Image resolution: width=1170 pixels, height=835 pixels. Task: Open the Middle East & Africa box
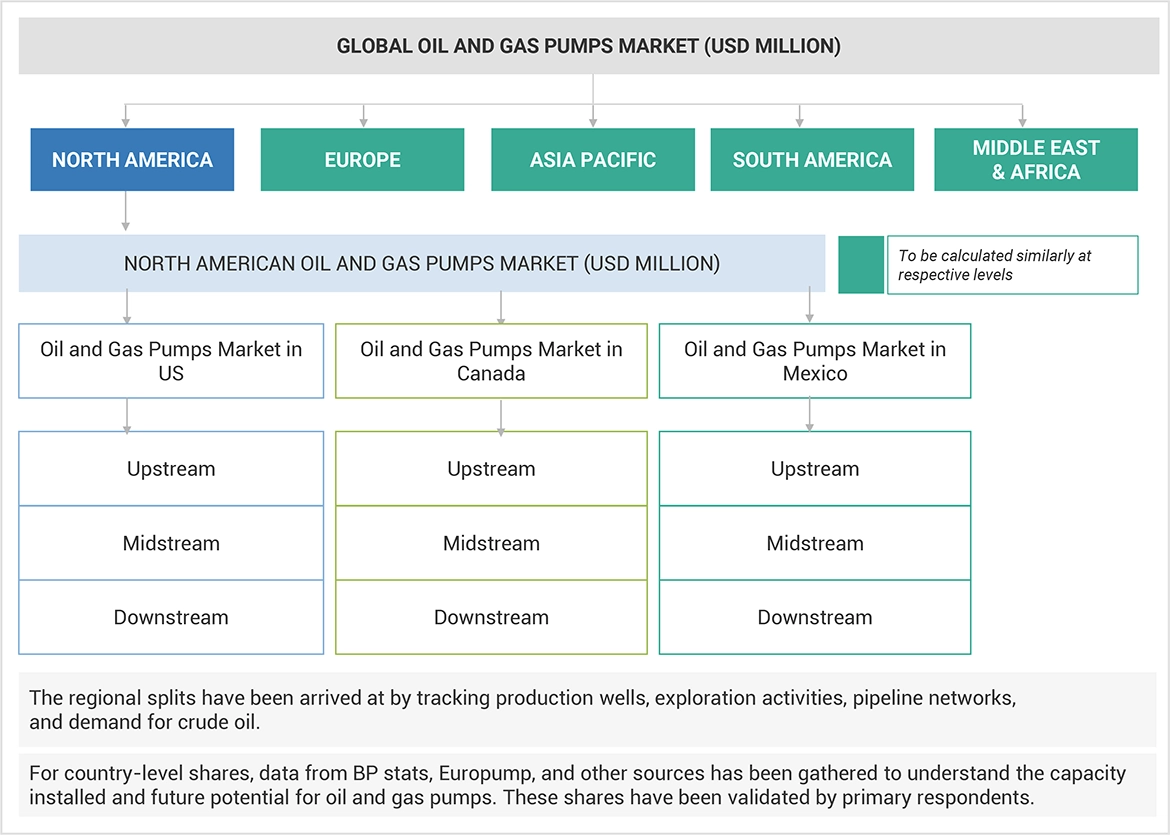(x=1035, y=160)
